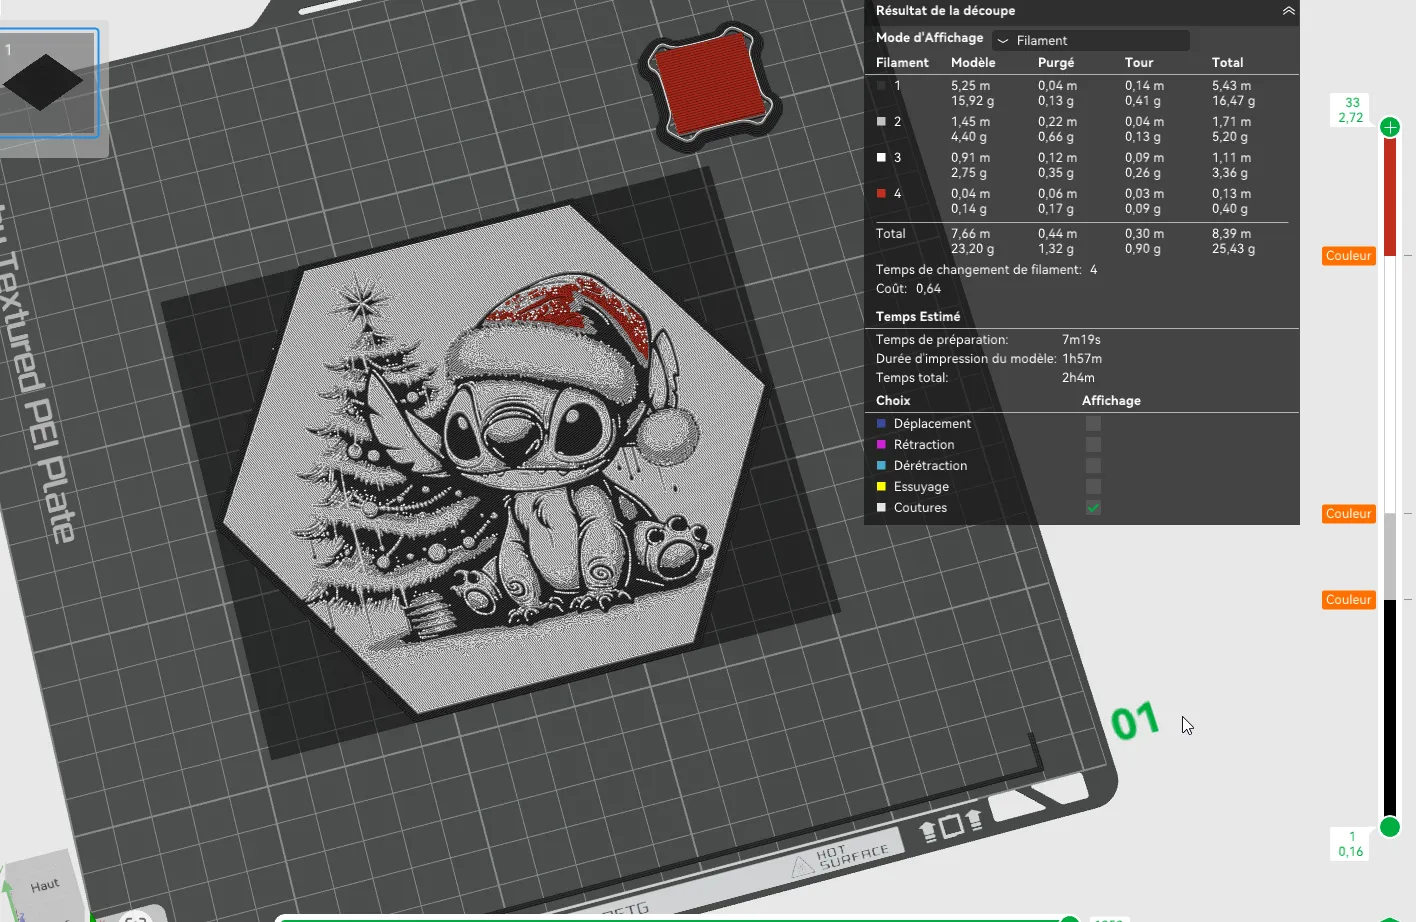
Task: Enable the Essuyage display checkbox
Action: pyautogui.click(x=1093, y=487)
